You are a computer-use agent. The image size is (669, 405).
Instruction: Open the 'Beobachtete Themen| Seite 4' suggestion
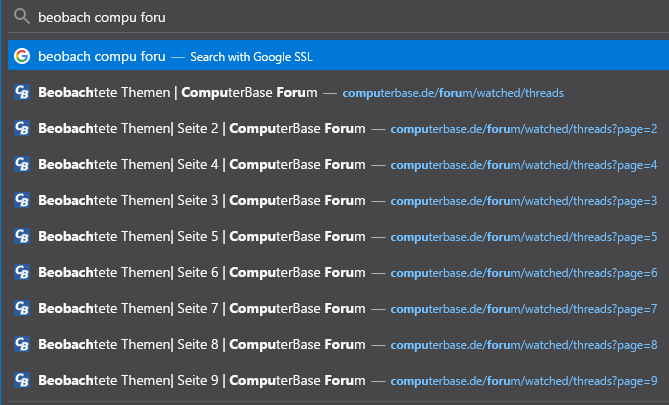coord(338,164)
